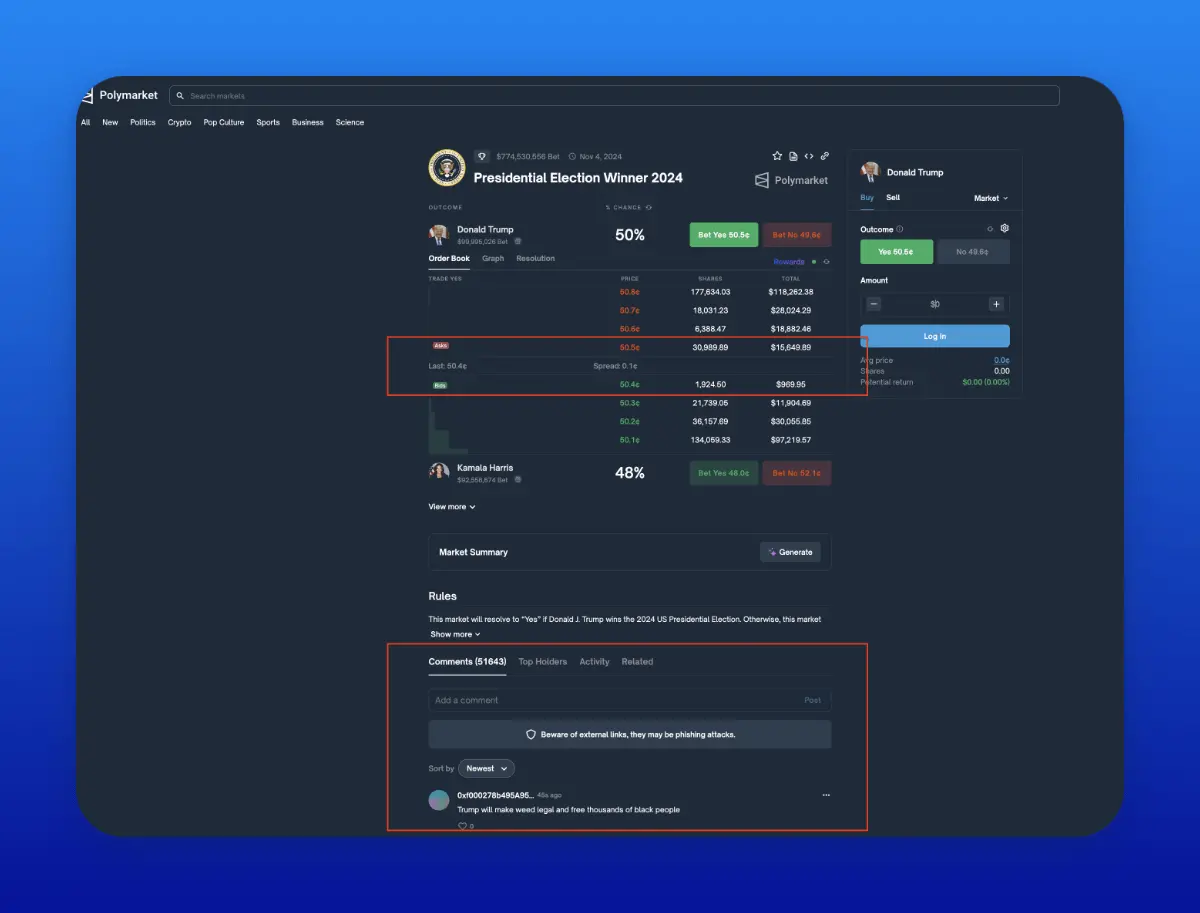
Task: Click the embed code icon beside the title
Action: tap(809, 156)
